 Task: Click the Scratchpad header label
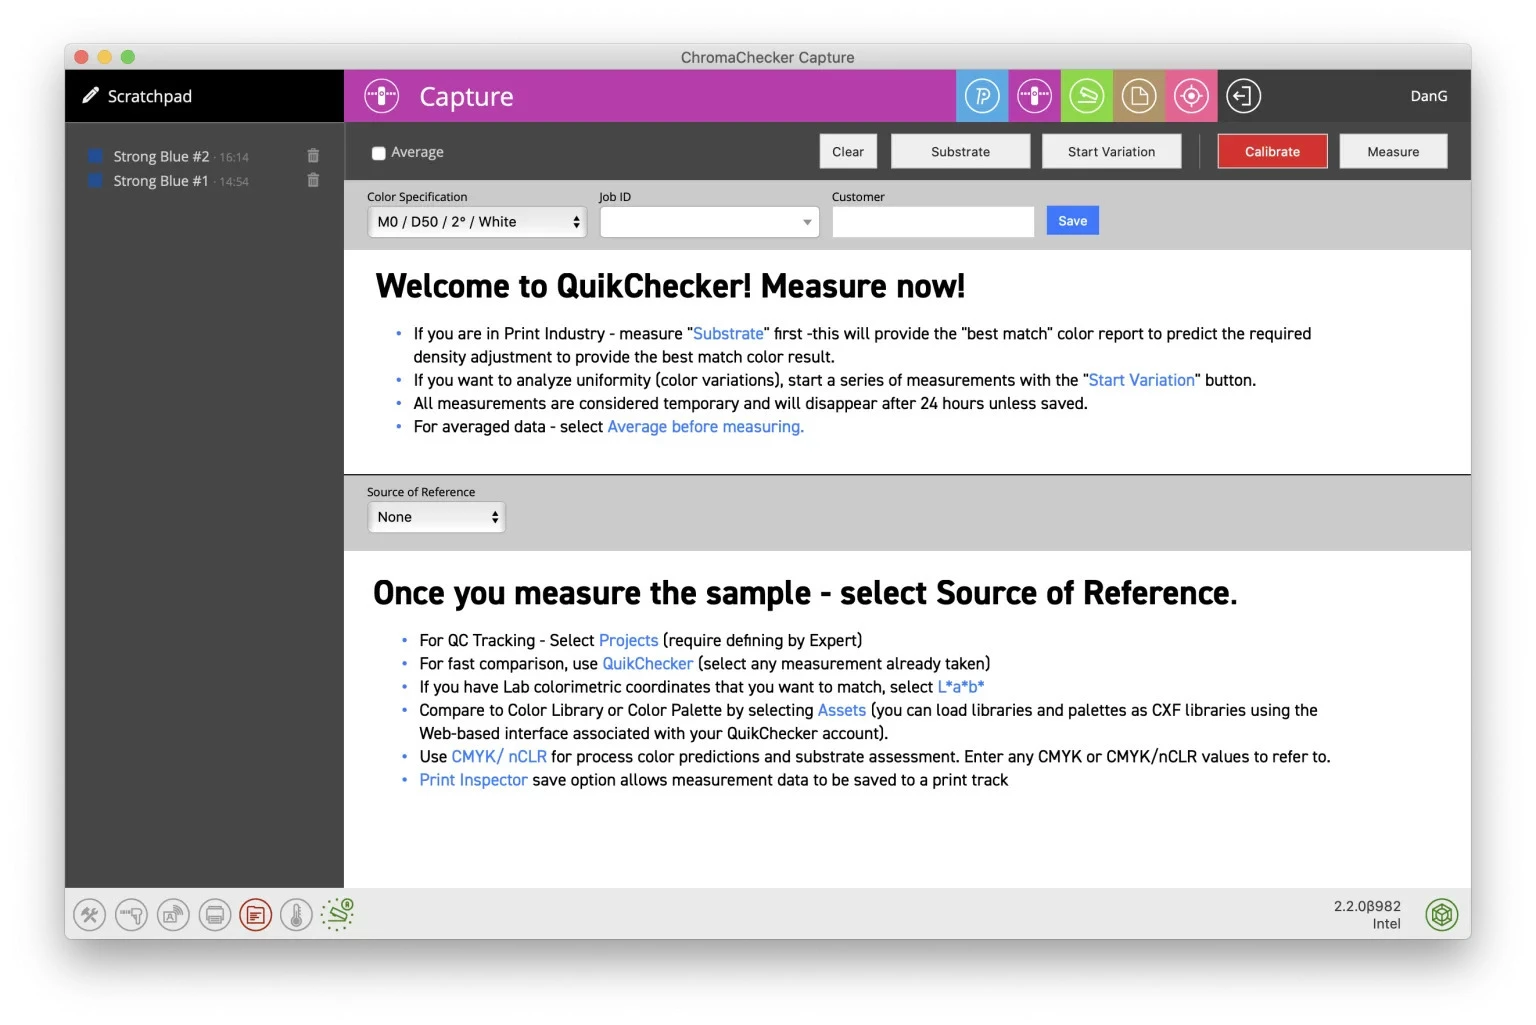click(x=149, y=96)
